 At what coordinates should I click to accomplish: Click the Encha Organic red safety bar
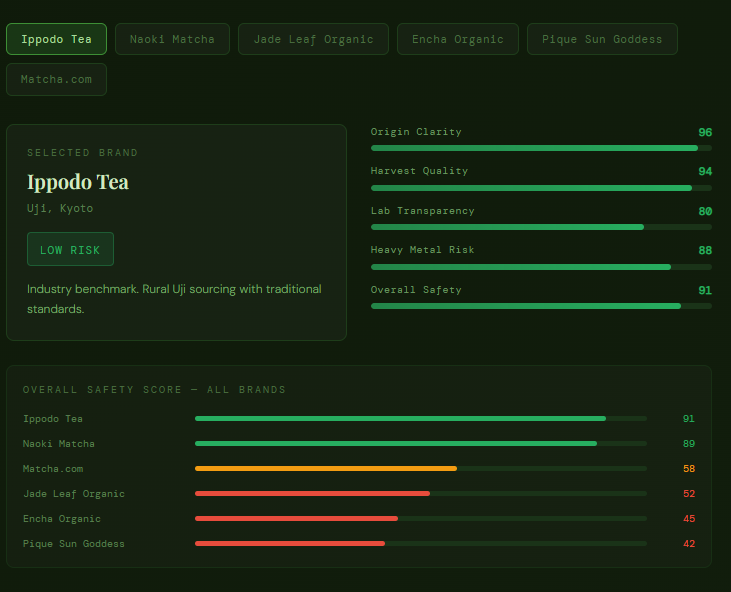click(x=297, y=518)
